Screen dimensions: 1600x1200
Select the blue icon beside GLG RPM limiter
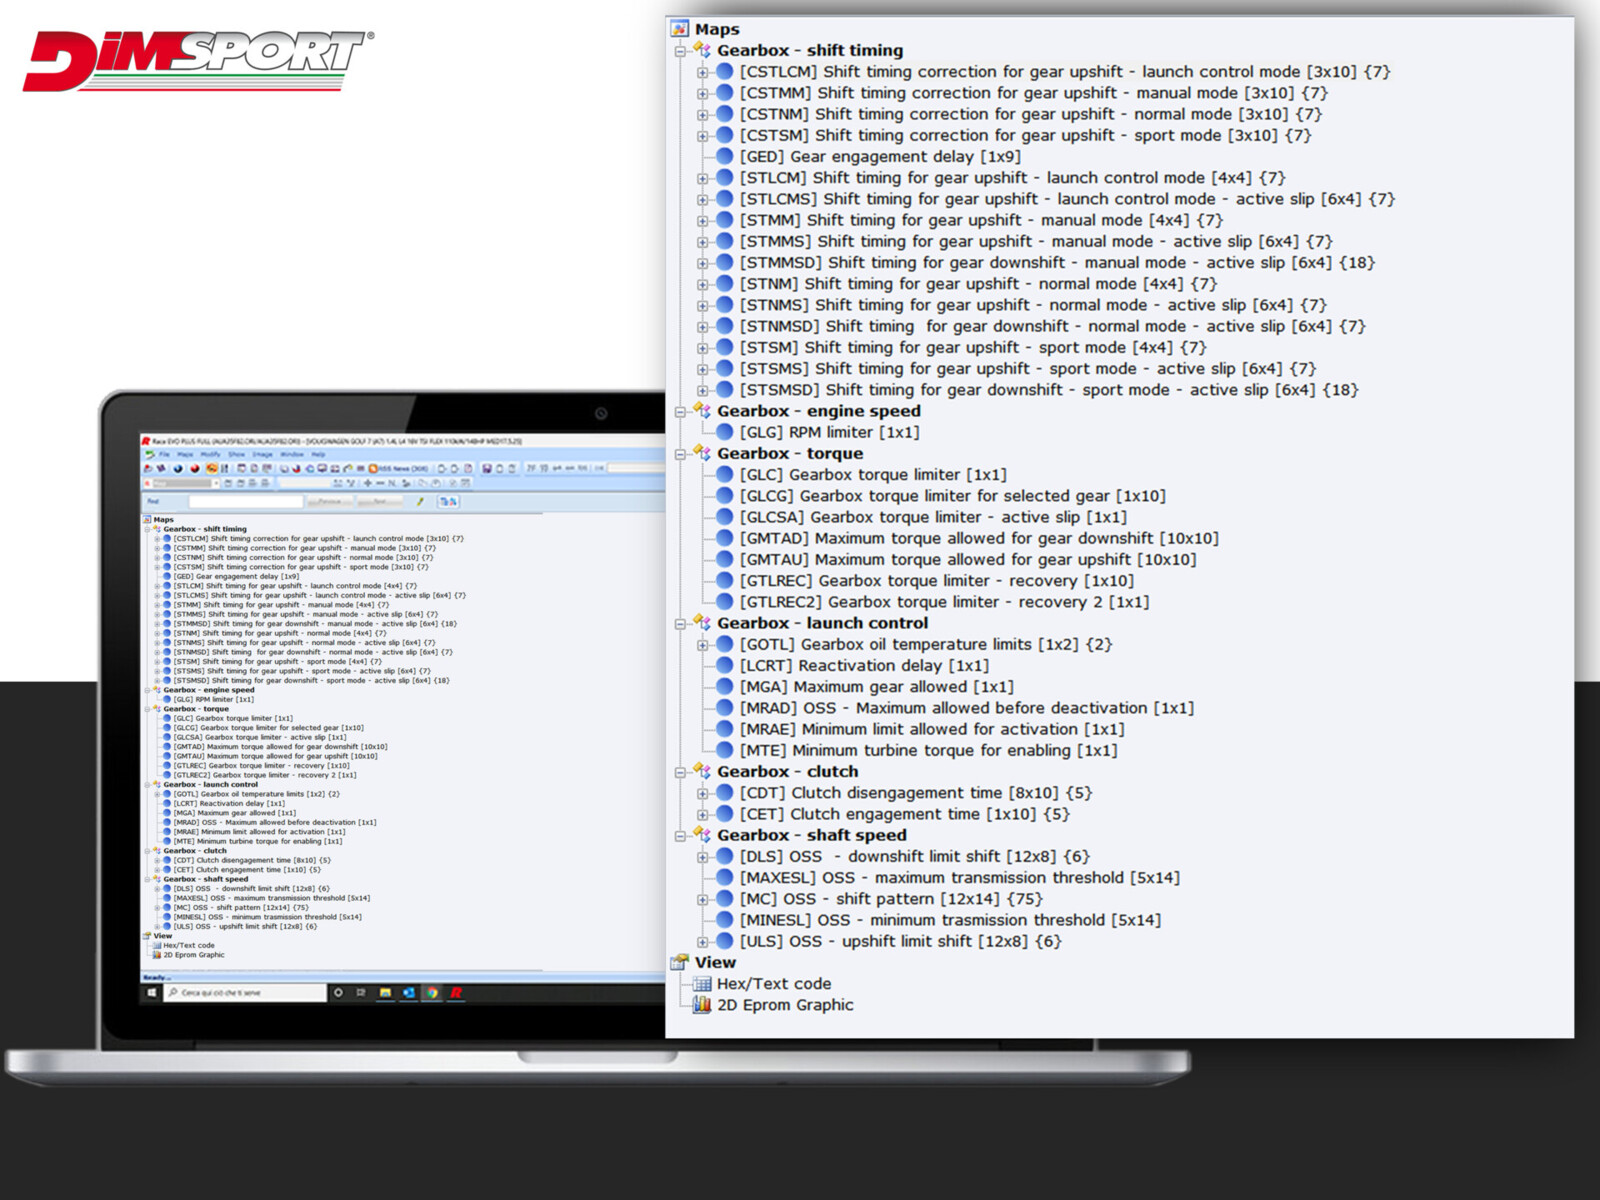pyautogui.click(x=725, y=432)
